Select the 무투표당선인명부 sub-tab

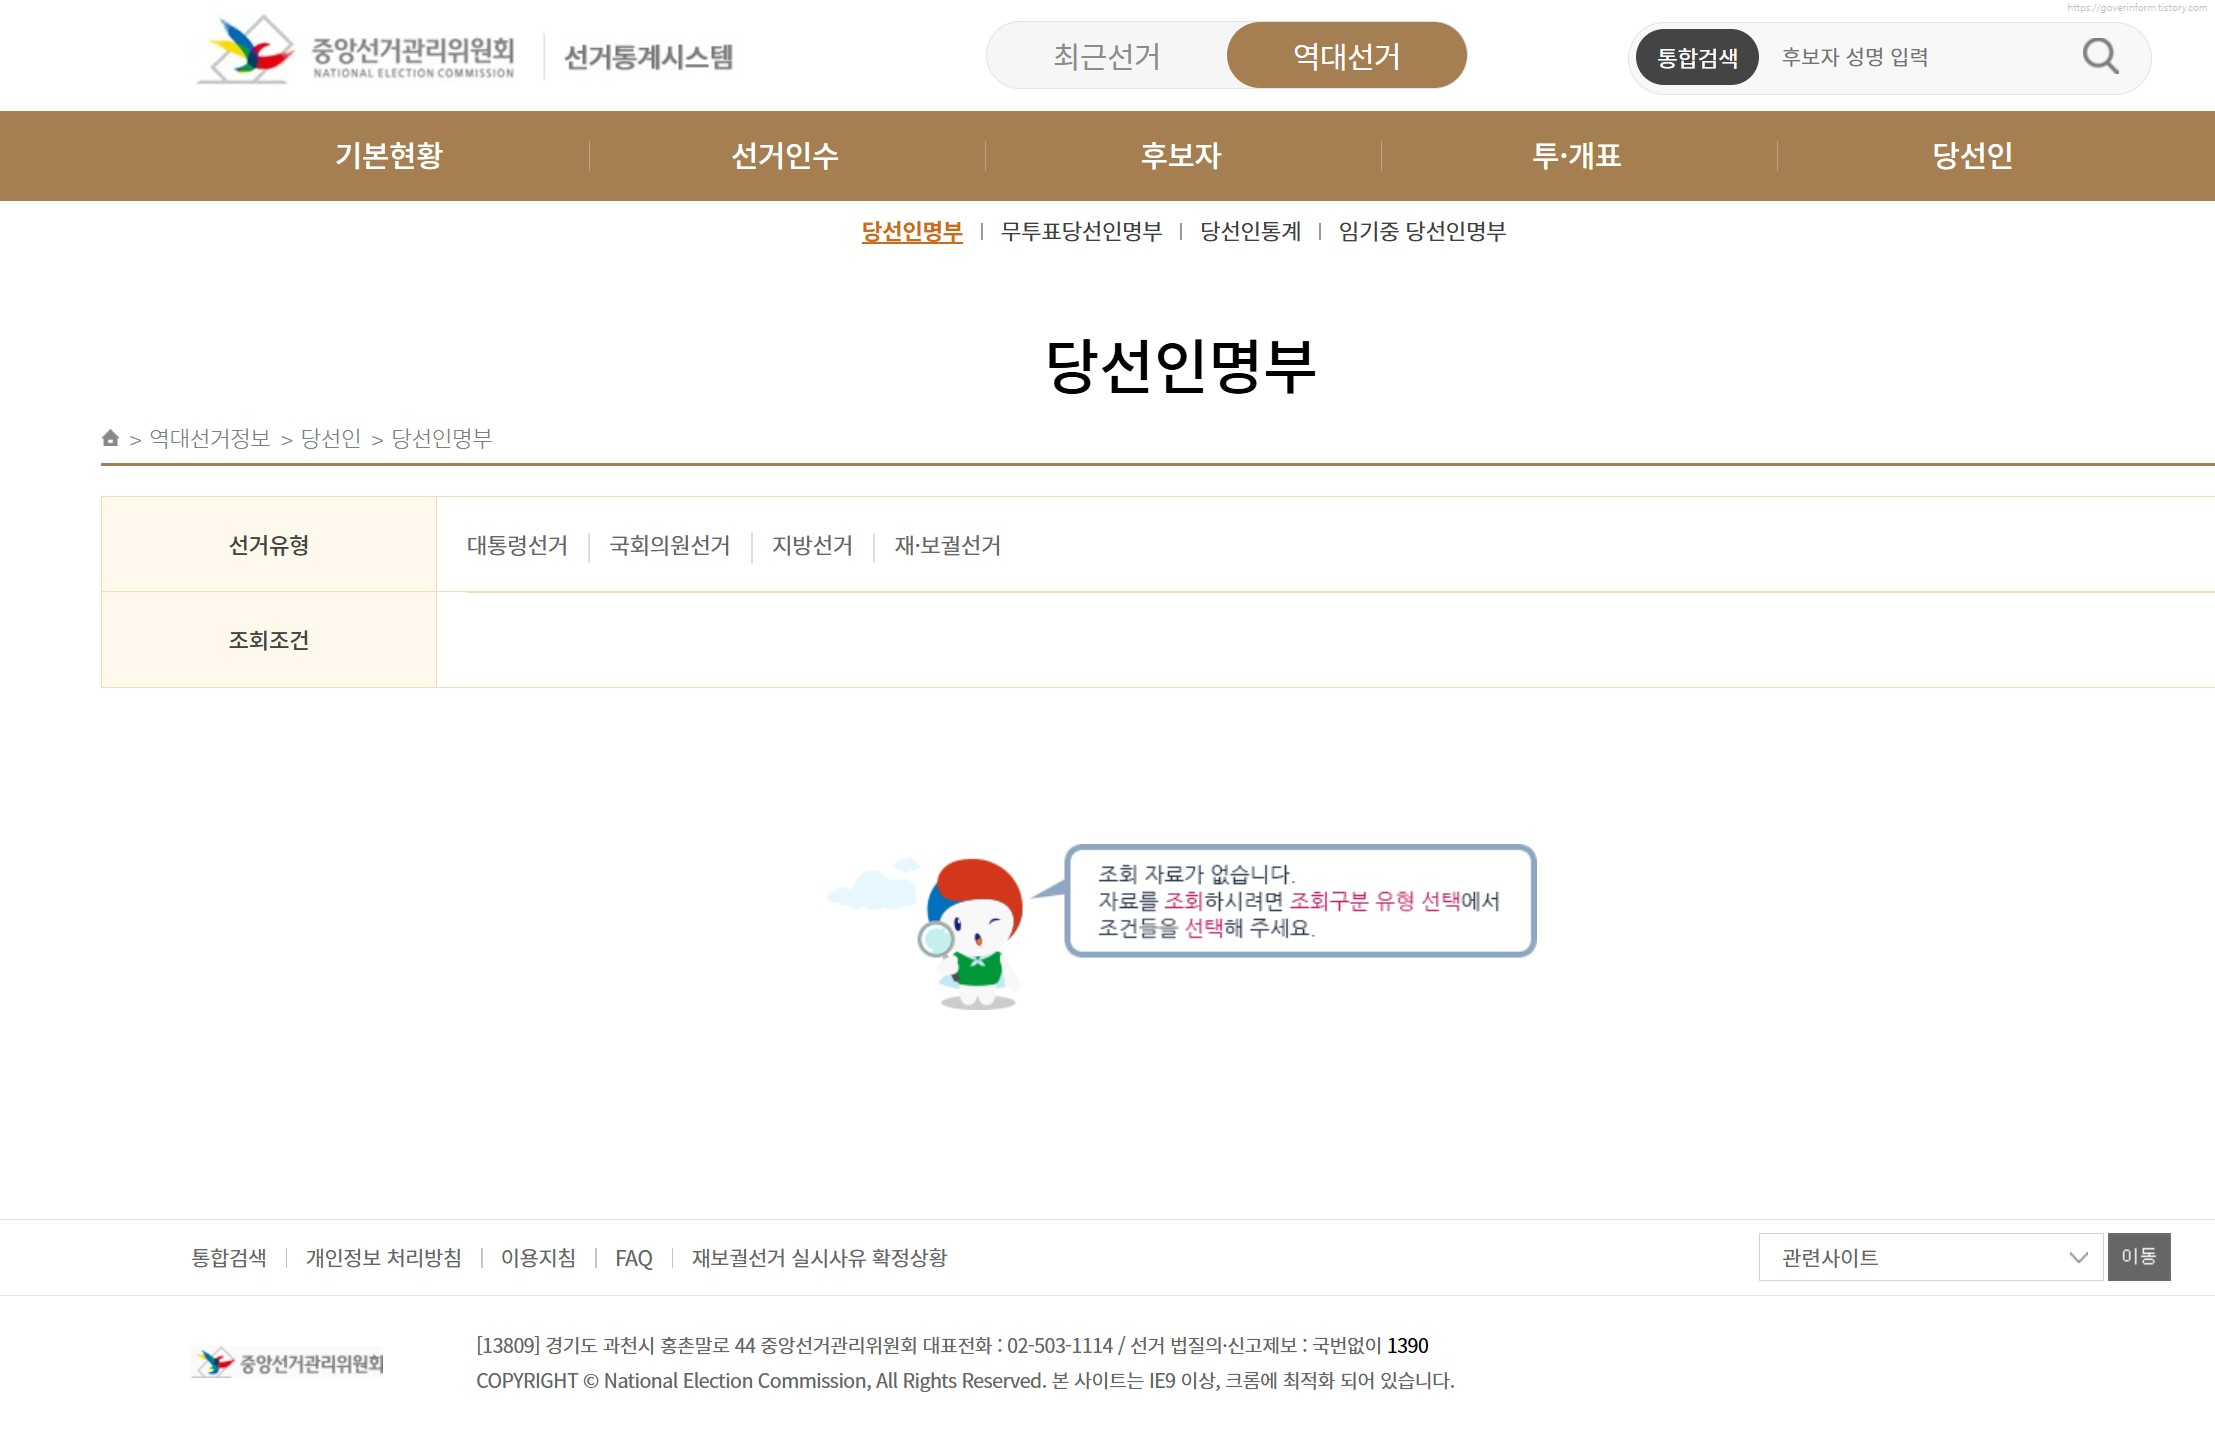point(1081,232)
